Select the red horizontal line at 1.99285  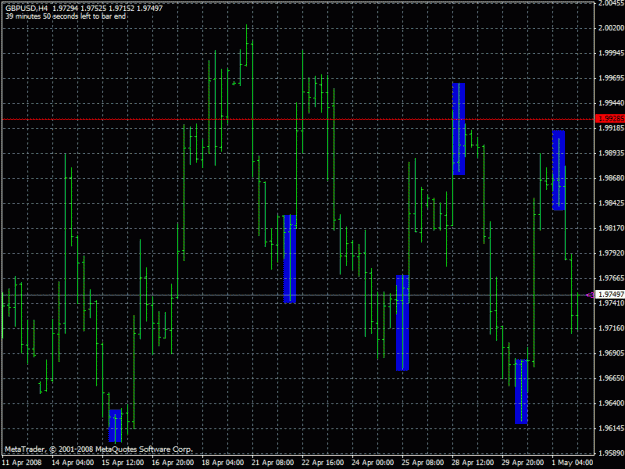click(298, 119)
